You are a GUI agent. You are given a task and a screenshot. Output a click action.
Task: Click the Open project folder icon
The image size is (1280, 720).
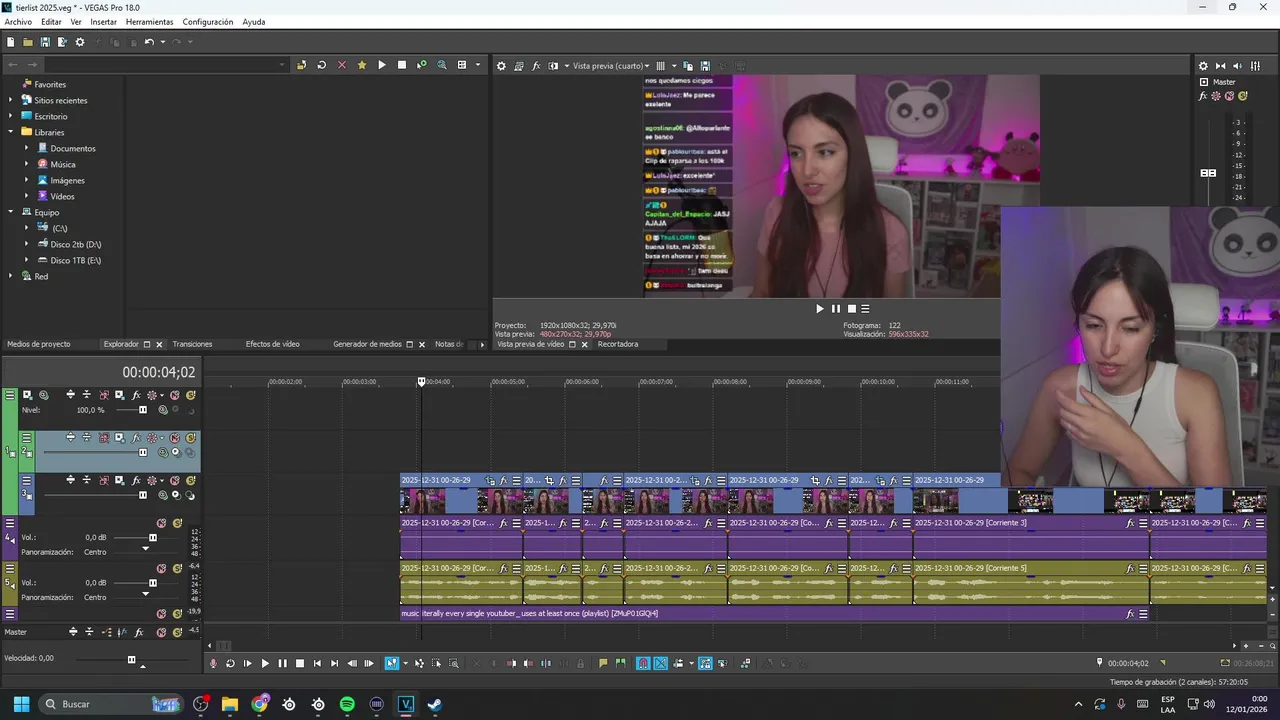pyautogui.click(x=28, y=42)
